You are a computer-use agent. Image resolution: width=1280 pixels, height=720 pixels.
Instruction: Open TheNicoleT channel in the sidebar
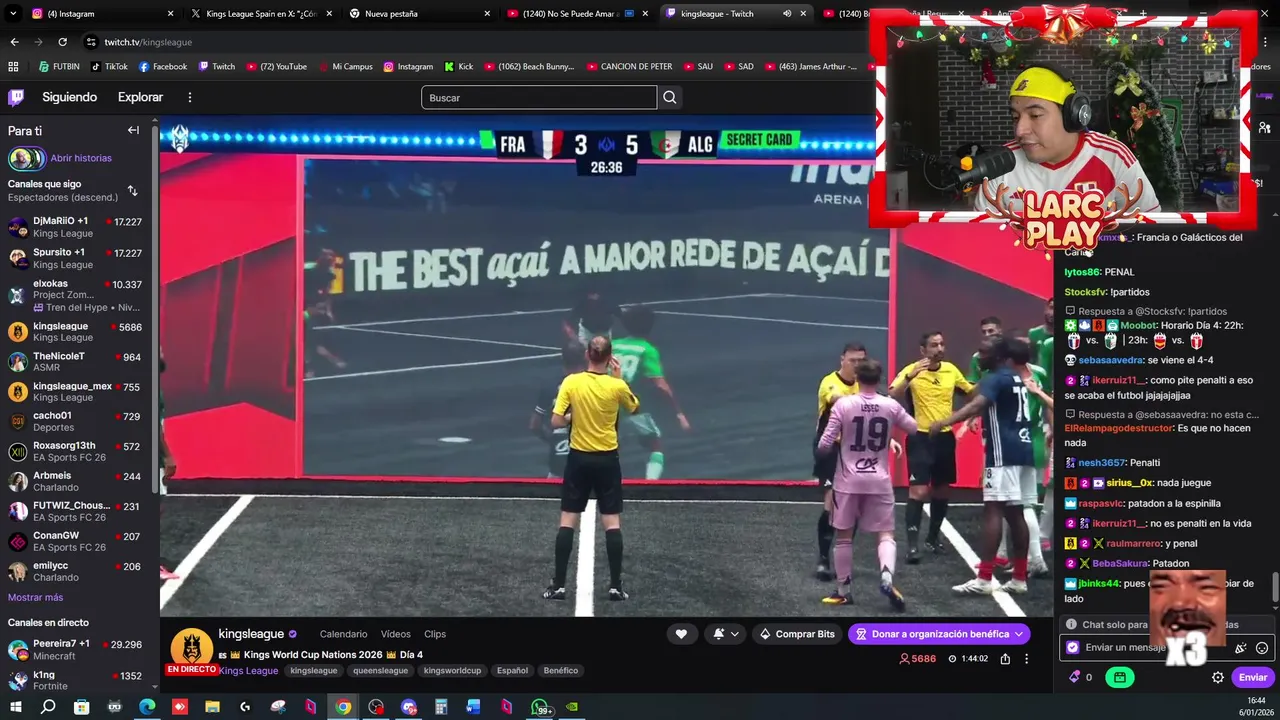(x=77, y=362)
